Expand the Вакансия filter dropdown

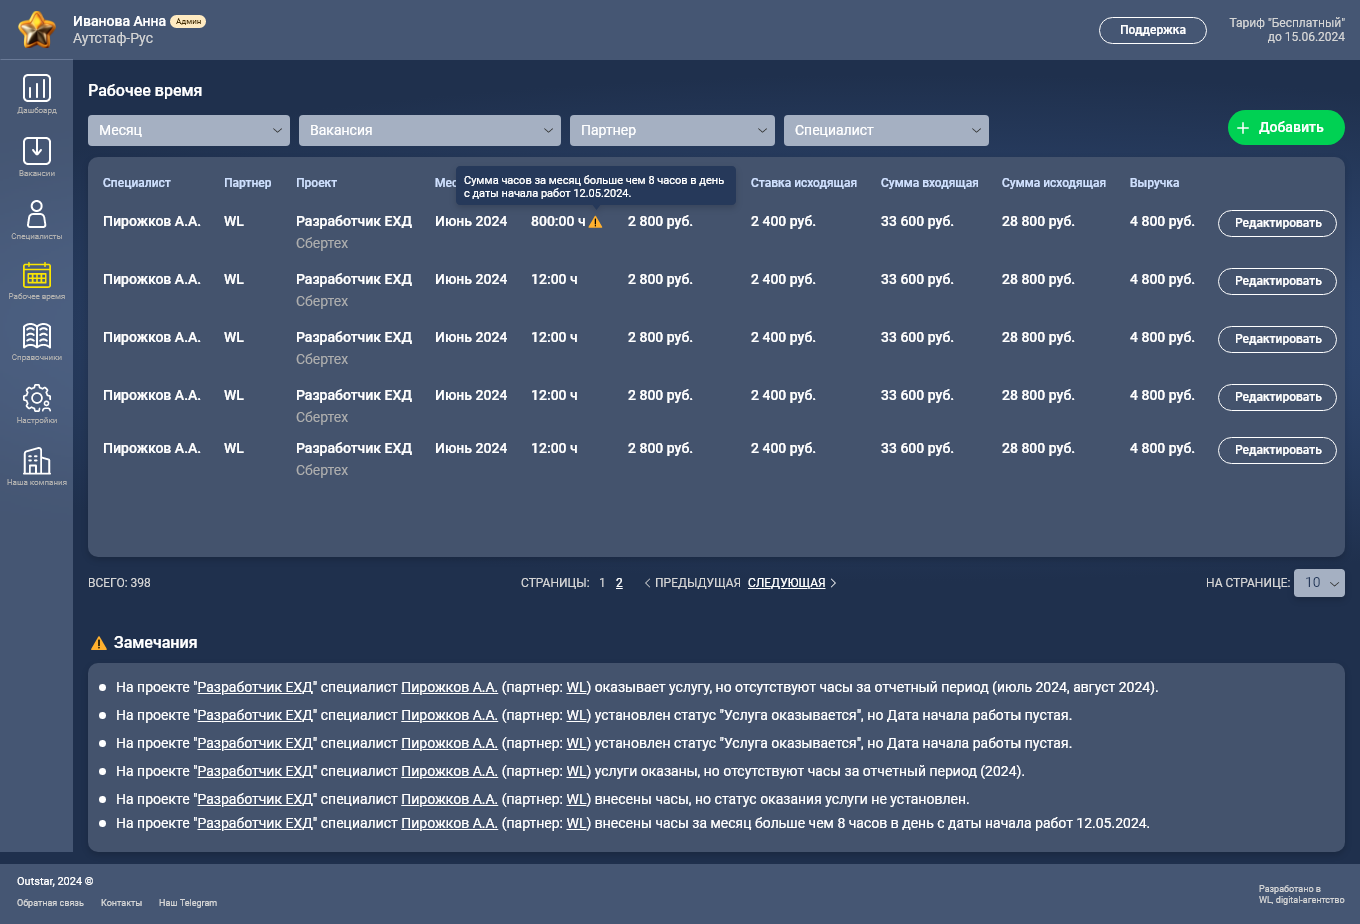click(429, 130)
